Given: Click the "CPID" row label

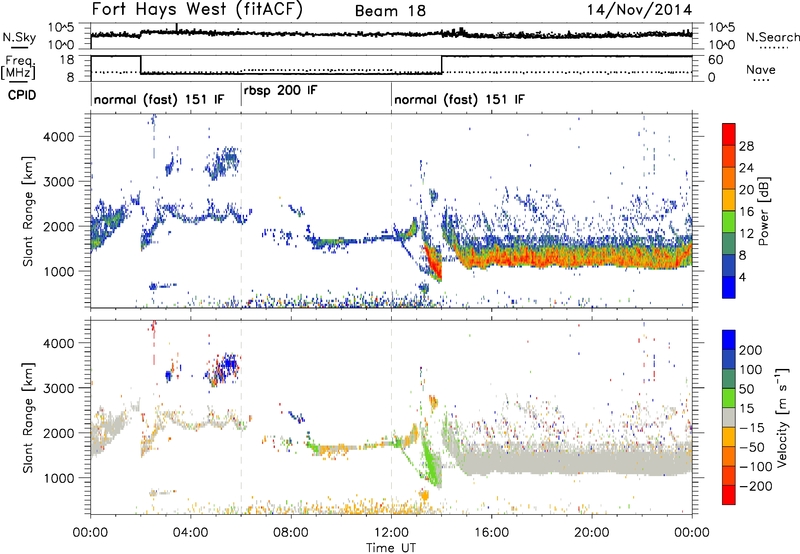Looking at the screenshot, I should pyautogui.click(x=22, y=95).
